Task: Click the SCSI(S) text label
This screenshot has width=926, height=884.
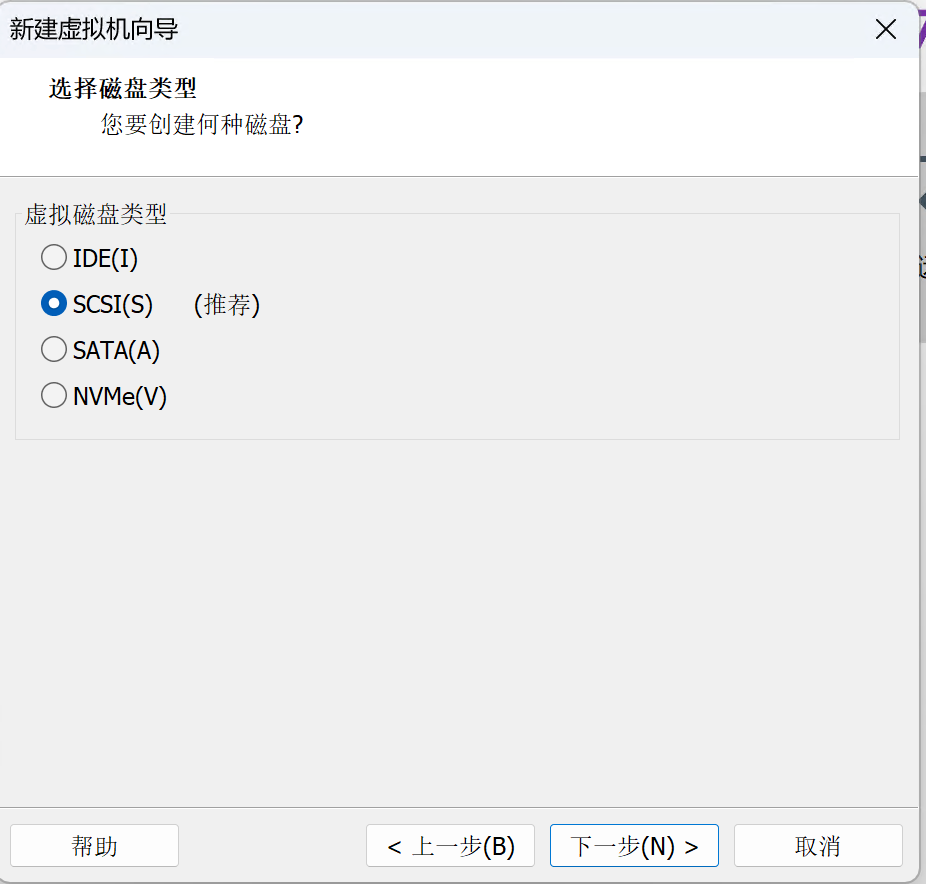Action: (113, 305)
